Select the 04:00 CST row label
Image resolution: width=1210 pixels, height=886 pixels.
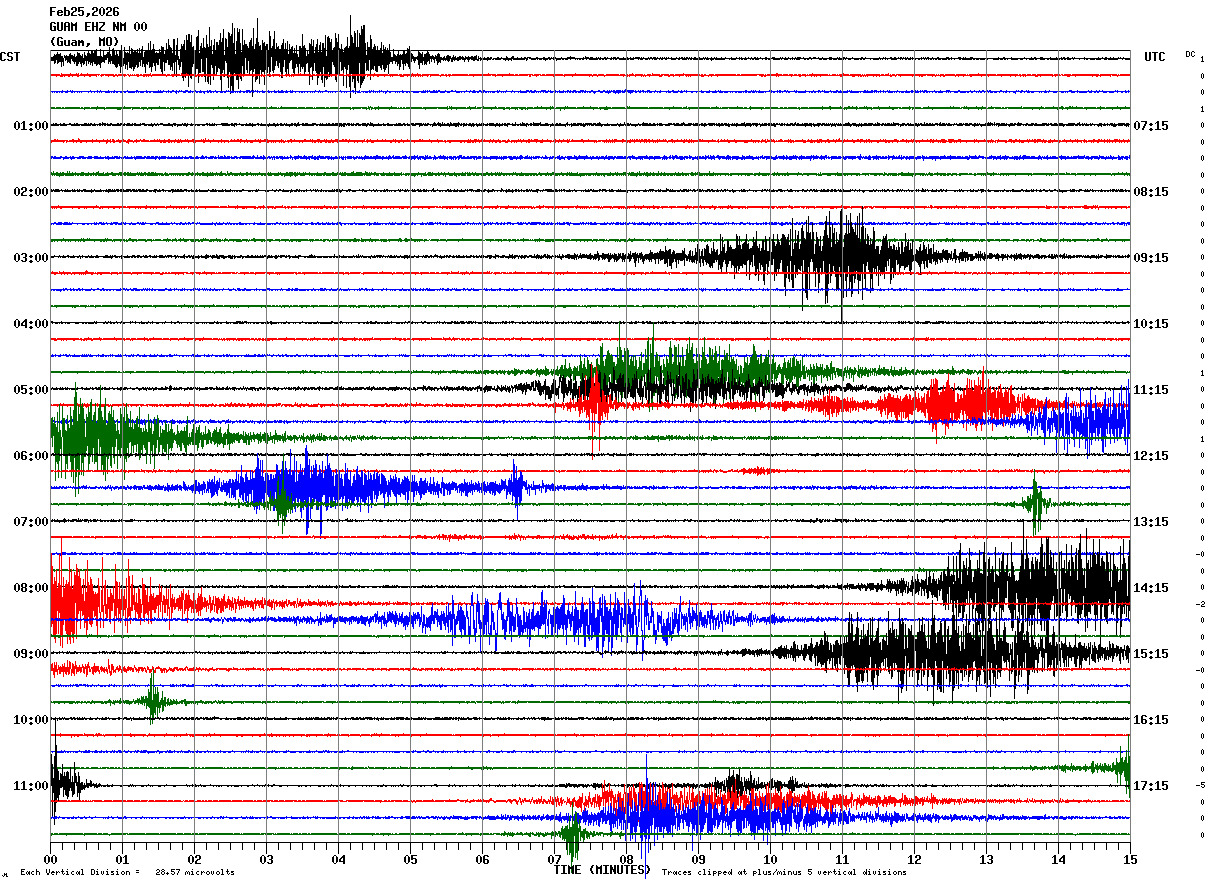31,324
